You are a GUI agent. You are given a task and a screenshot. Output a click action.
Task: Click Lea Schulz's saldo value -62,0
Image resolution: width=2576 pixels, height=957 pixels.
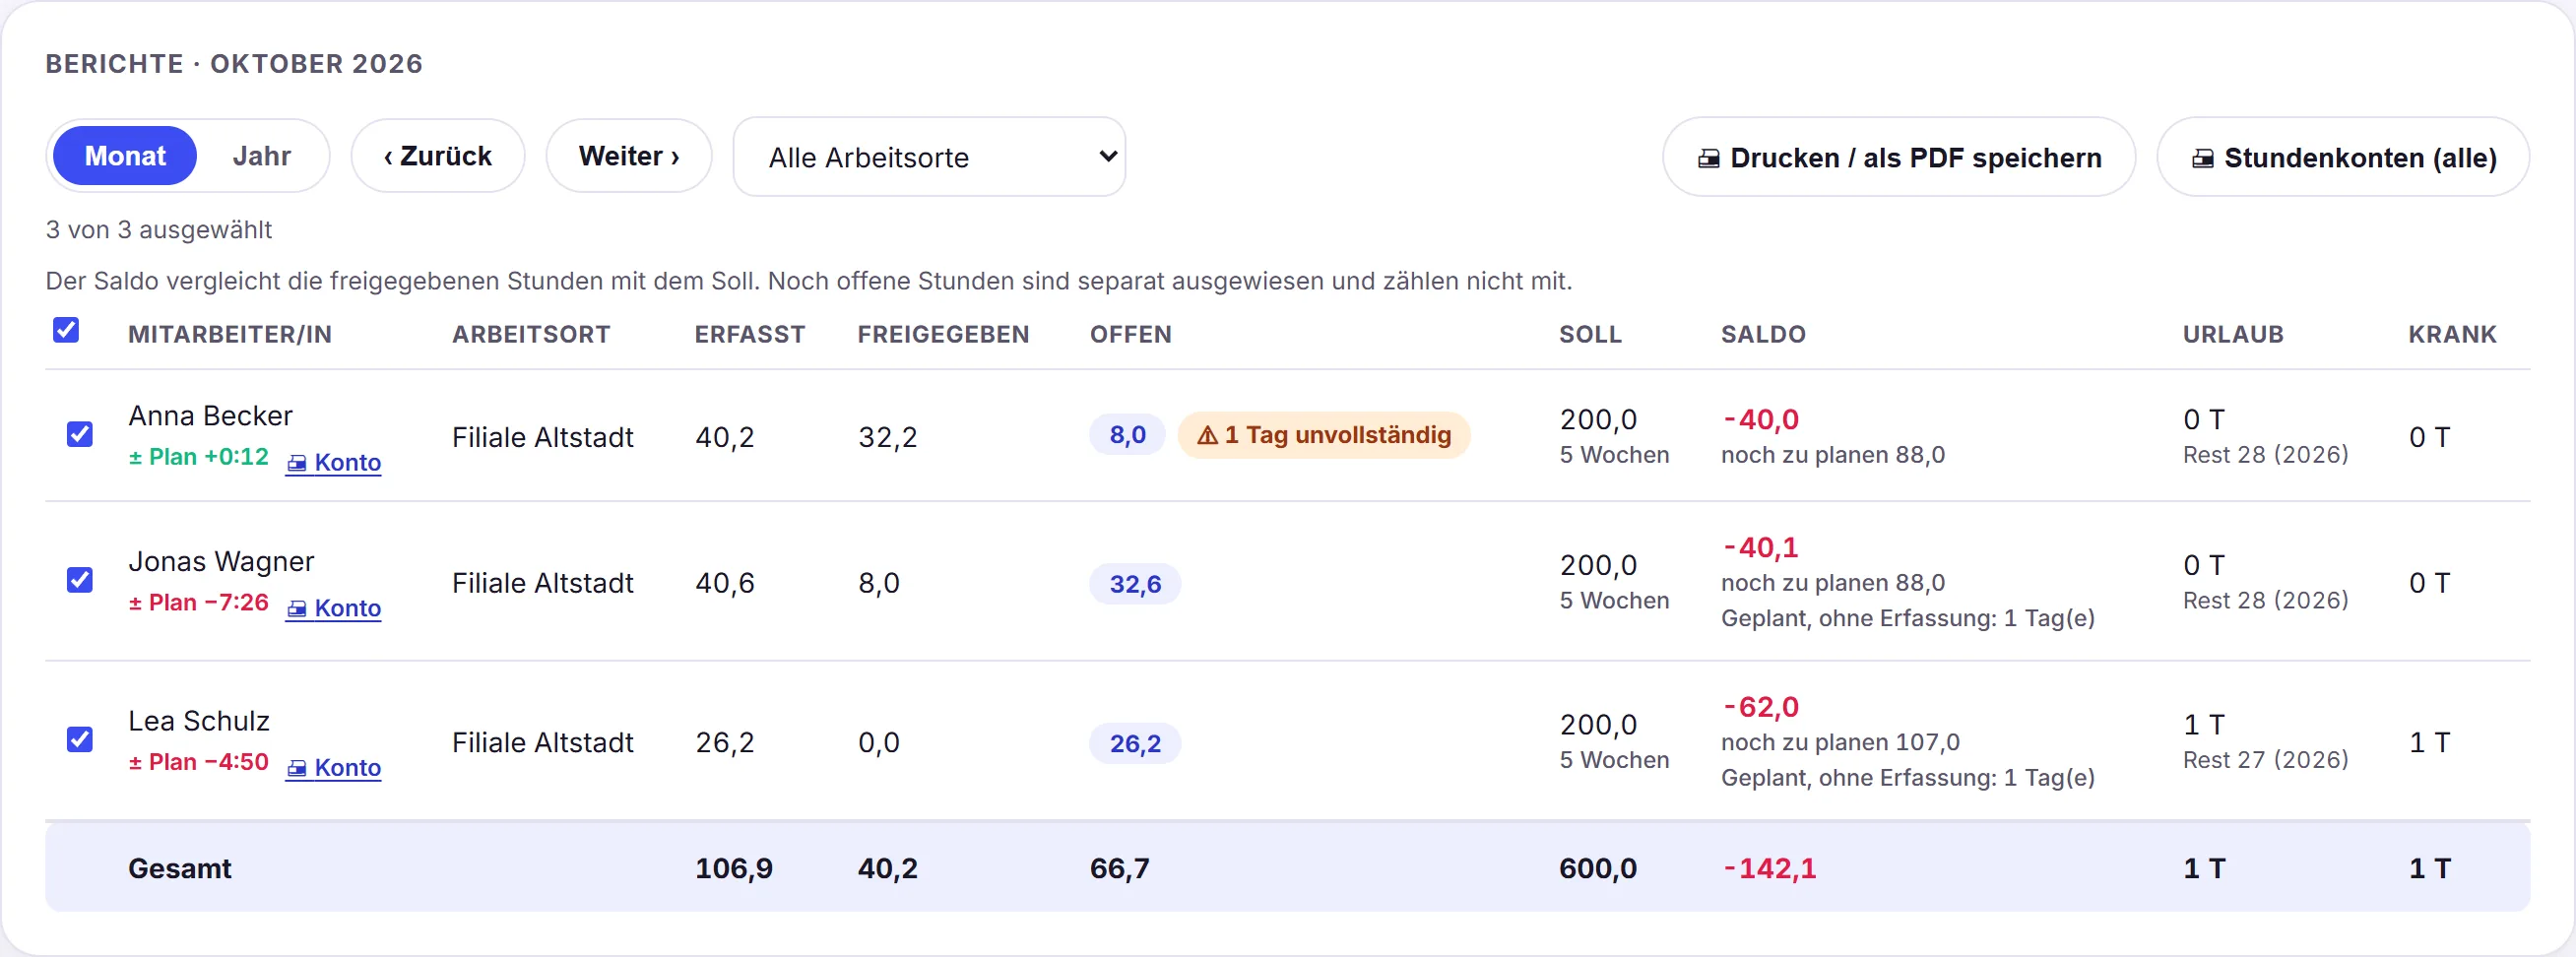[x=1761, y=707]
